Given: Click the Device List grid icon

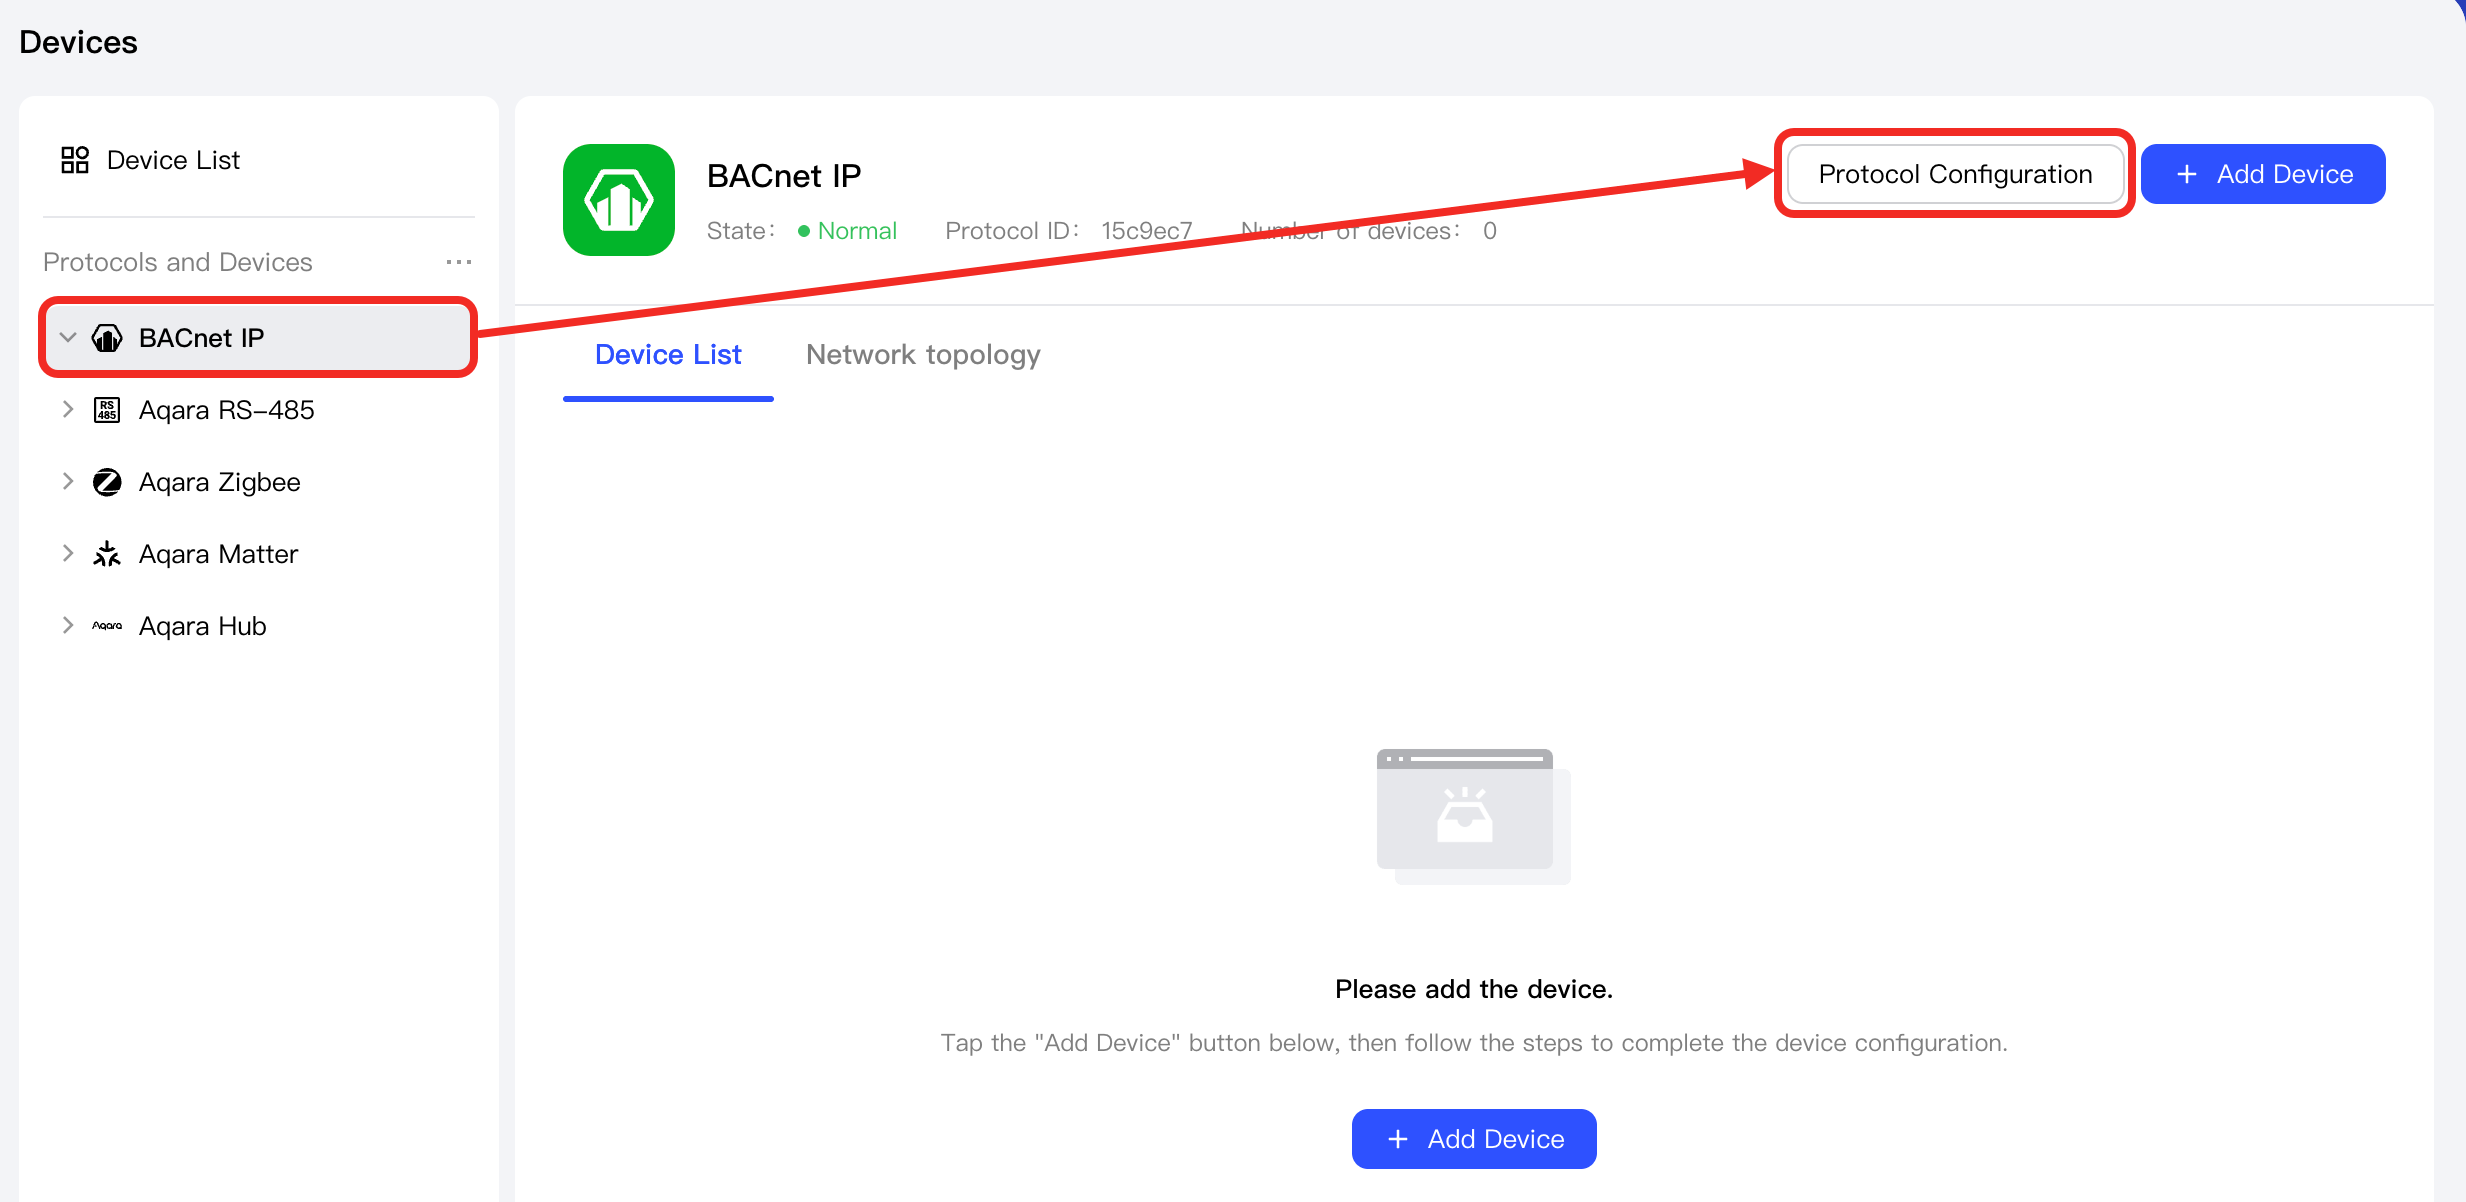Looking at the screenshot, I should click(75, 160).
